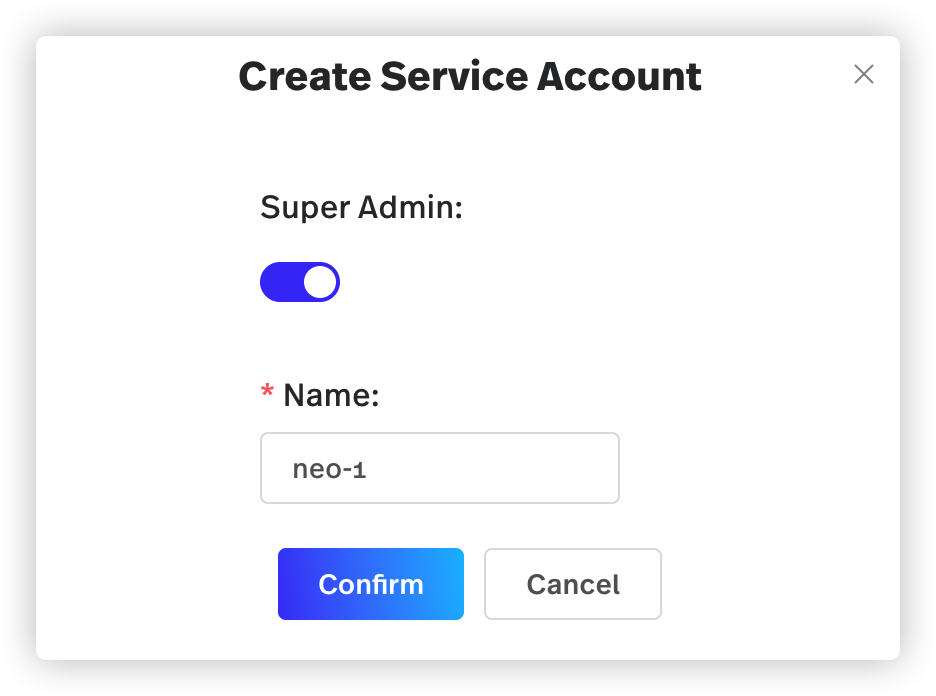The height and width of the screenshot is (696, 936).
Task: Focus the Name input field
Action: (440, 468)
